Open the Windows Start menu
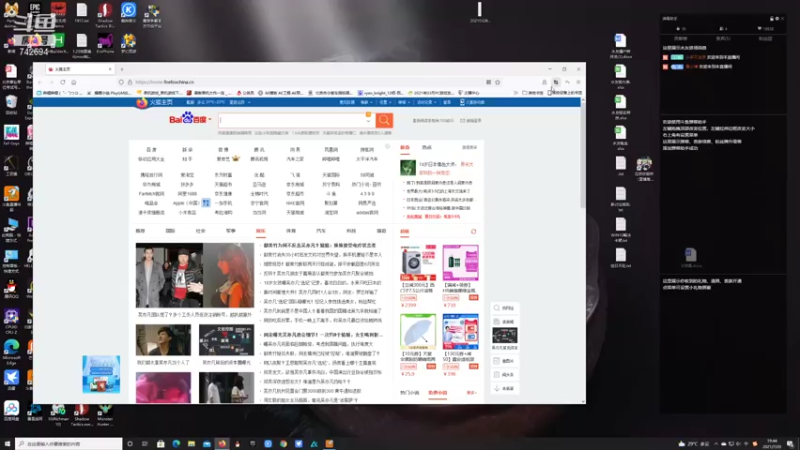The image size is (800, 450). pos(7,444)
